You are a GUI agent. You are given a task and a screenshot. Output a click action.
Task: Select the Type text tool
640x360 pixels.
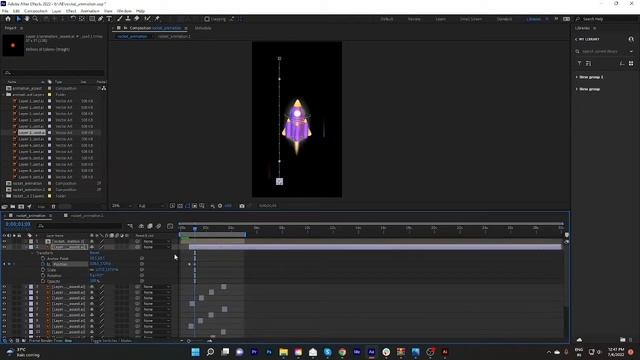[109, 19]
